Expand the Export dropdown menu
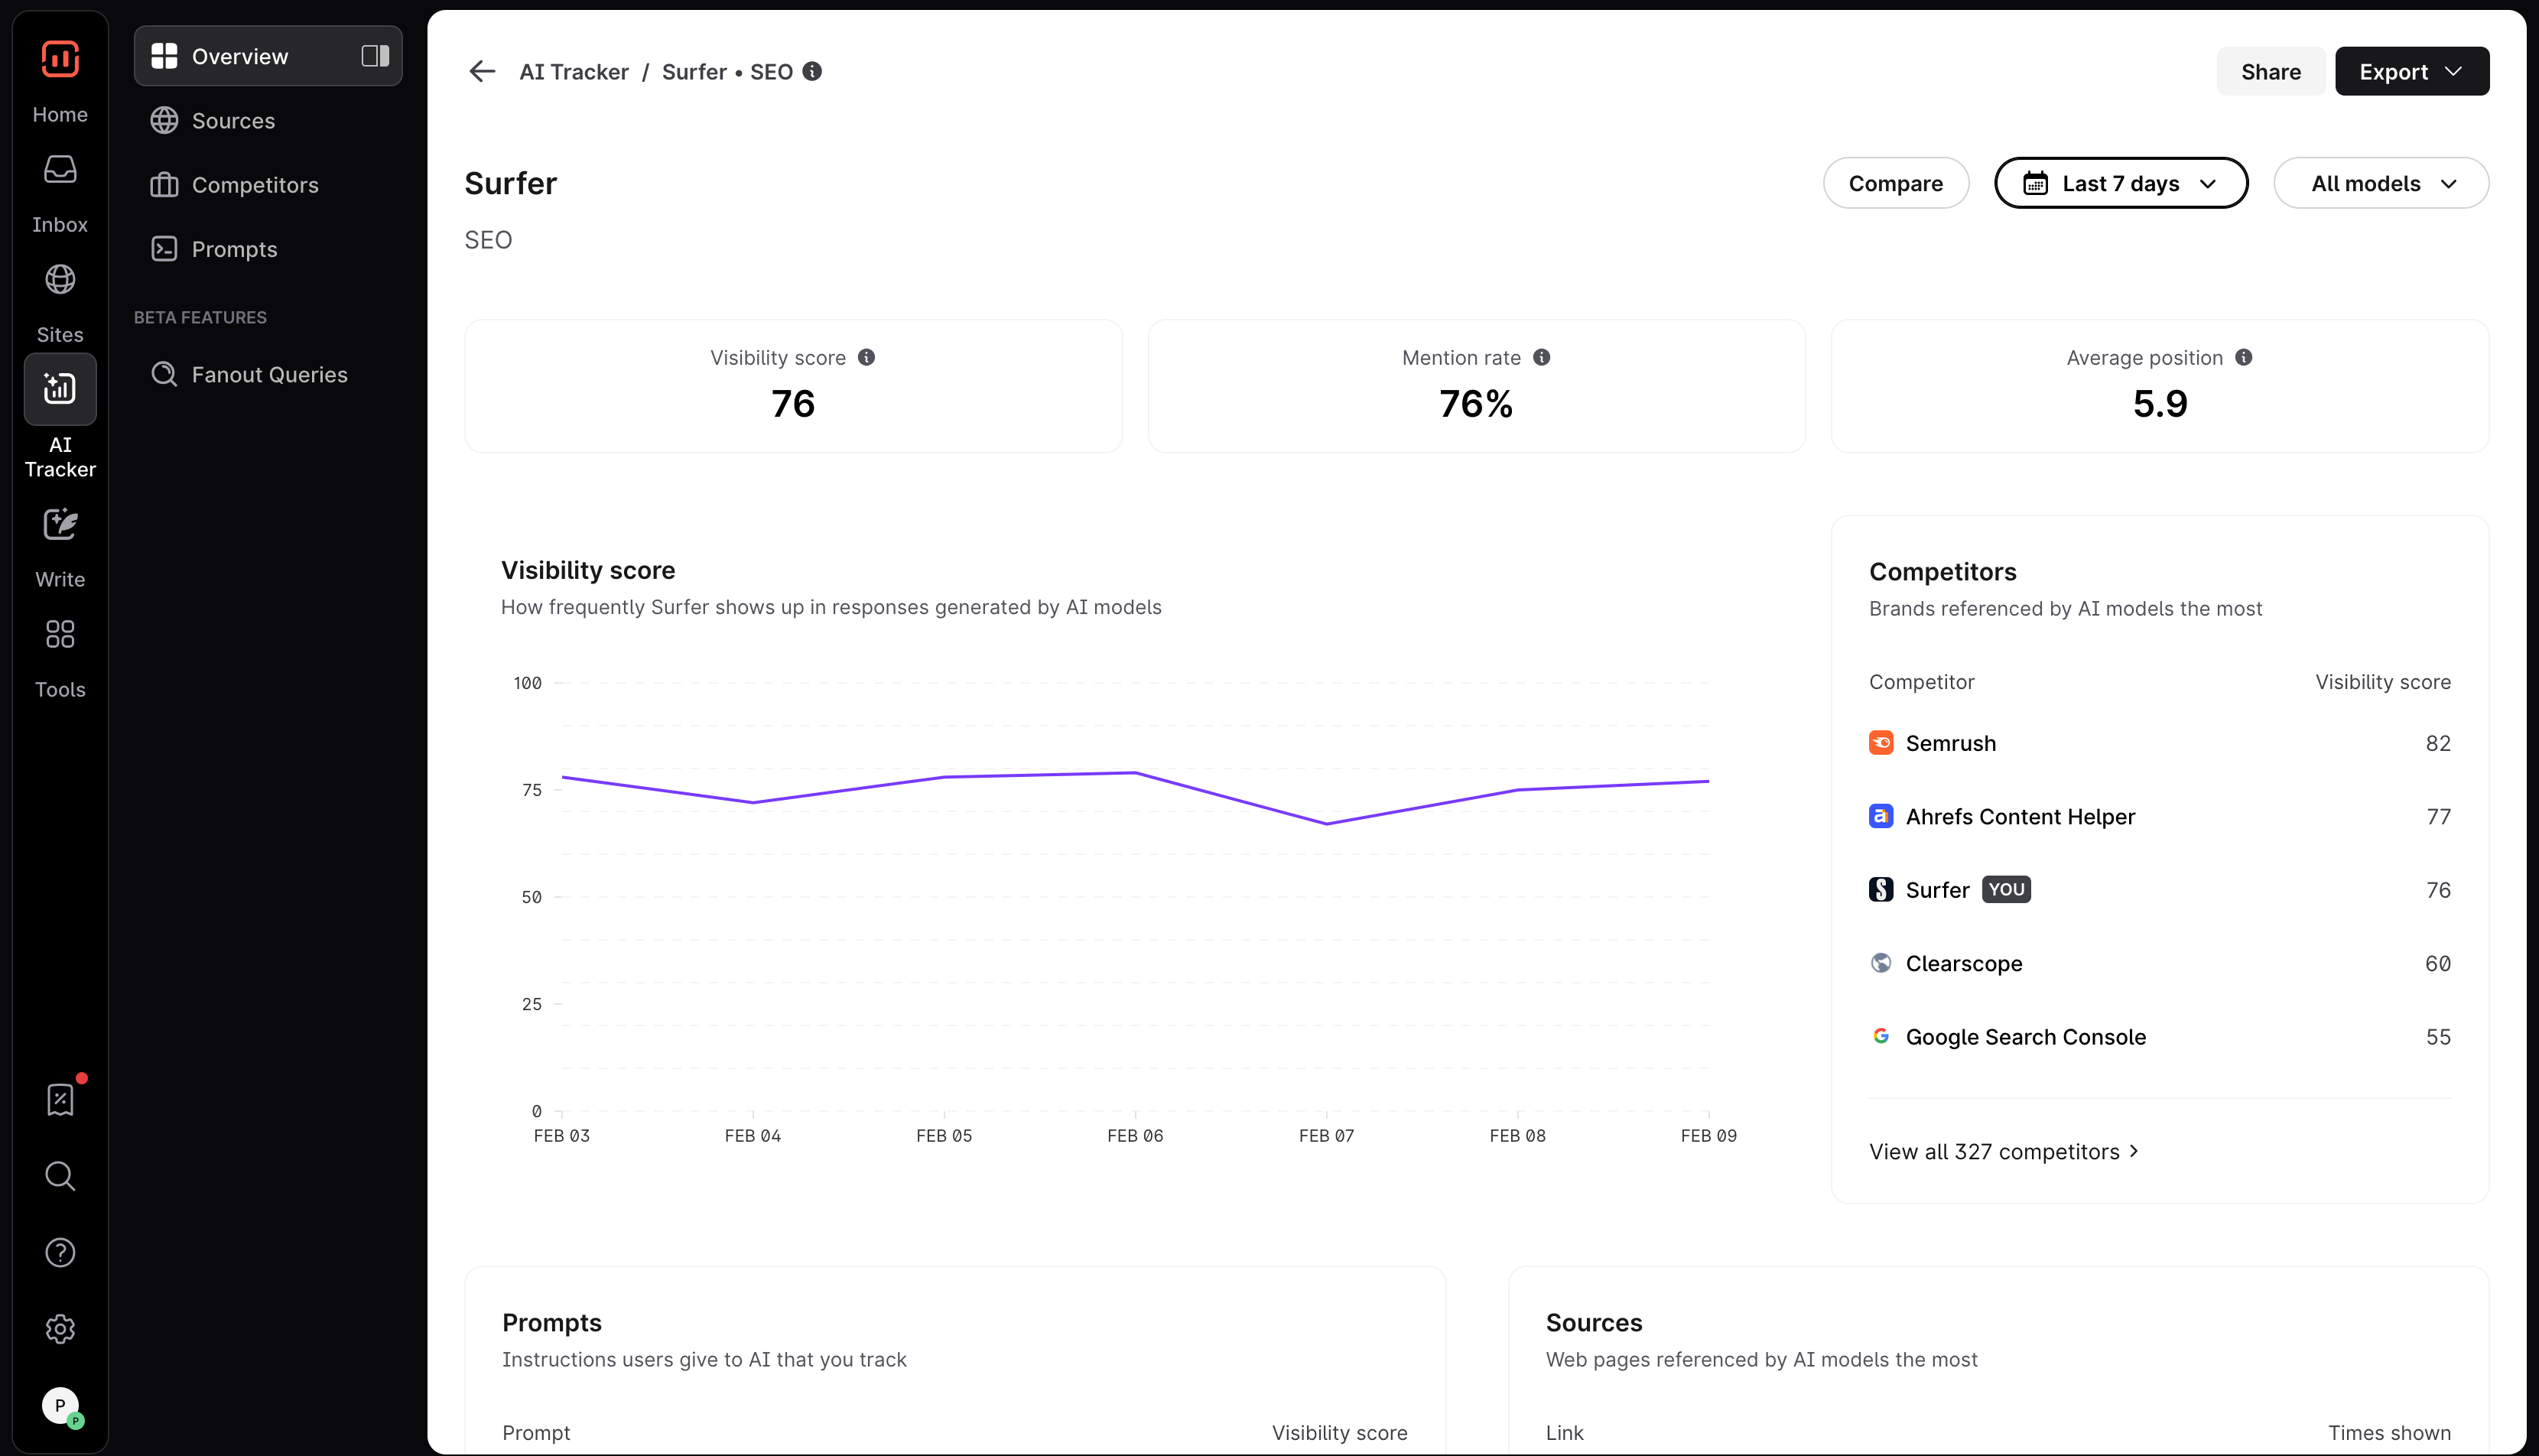Screen dimensions: 2539x1456 [2411, 71]
